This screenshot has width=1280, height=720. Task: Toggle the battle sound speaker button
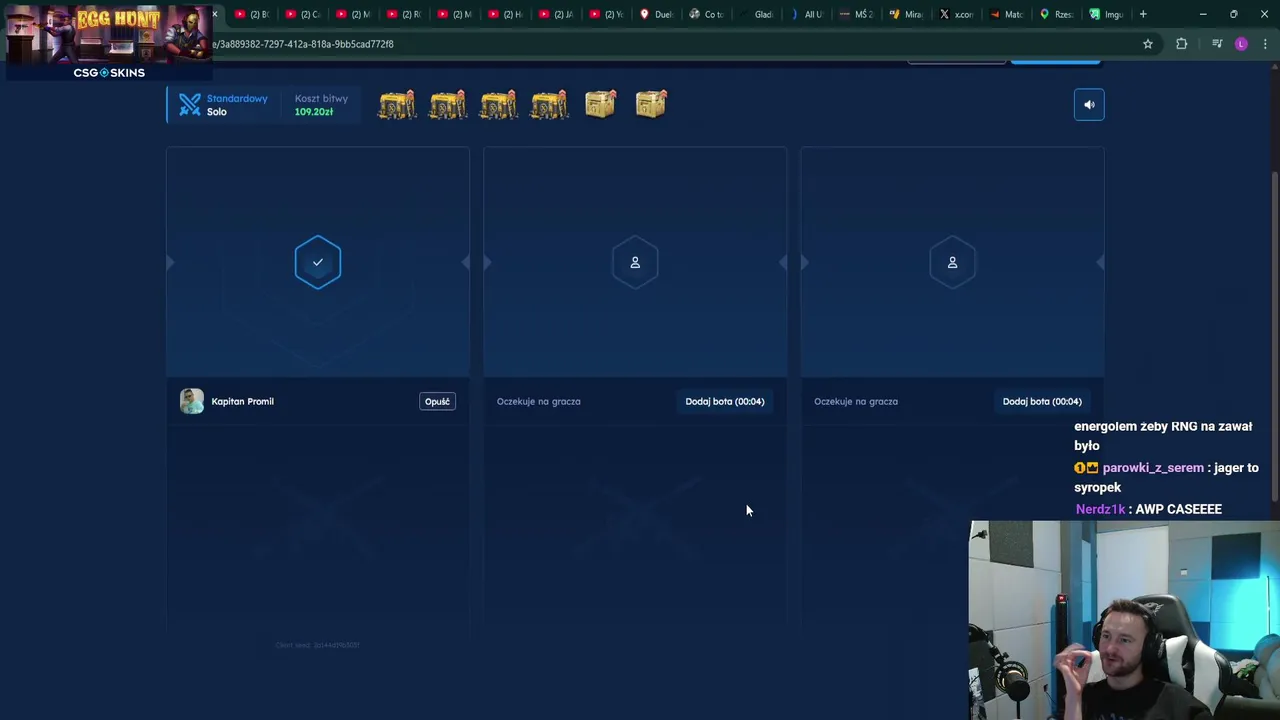click(x=1089, y=105)
